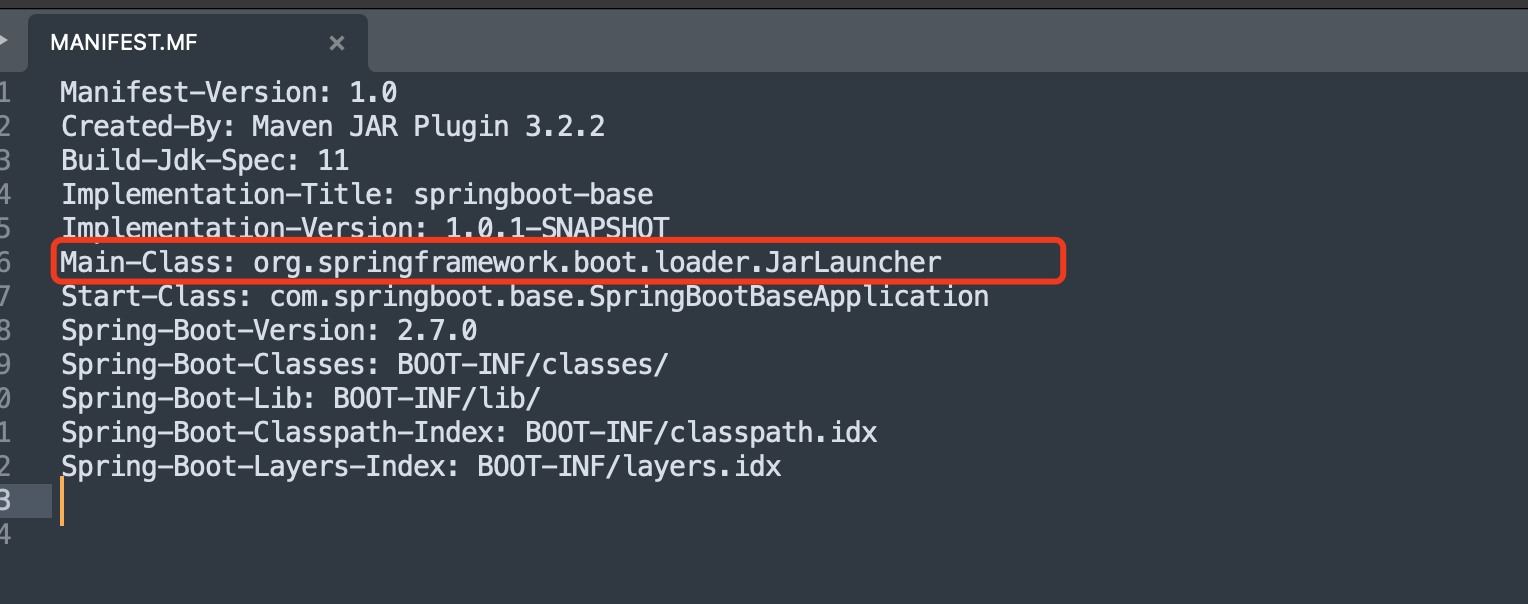Click the tab scroll arrow at top left
This screenshot has width=1528, height=604.
coord(5,42)
